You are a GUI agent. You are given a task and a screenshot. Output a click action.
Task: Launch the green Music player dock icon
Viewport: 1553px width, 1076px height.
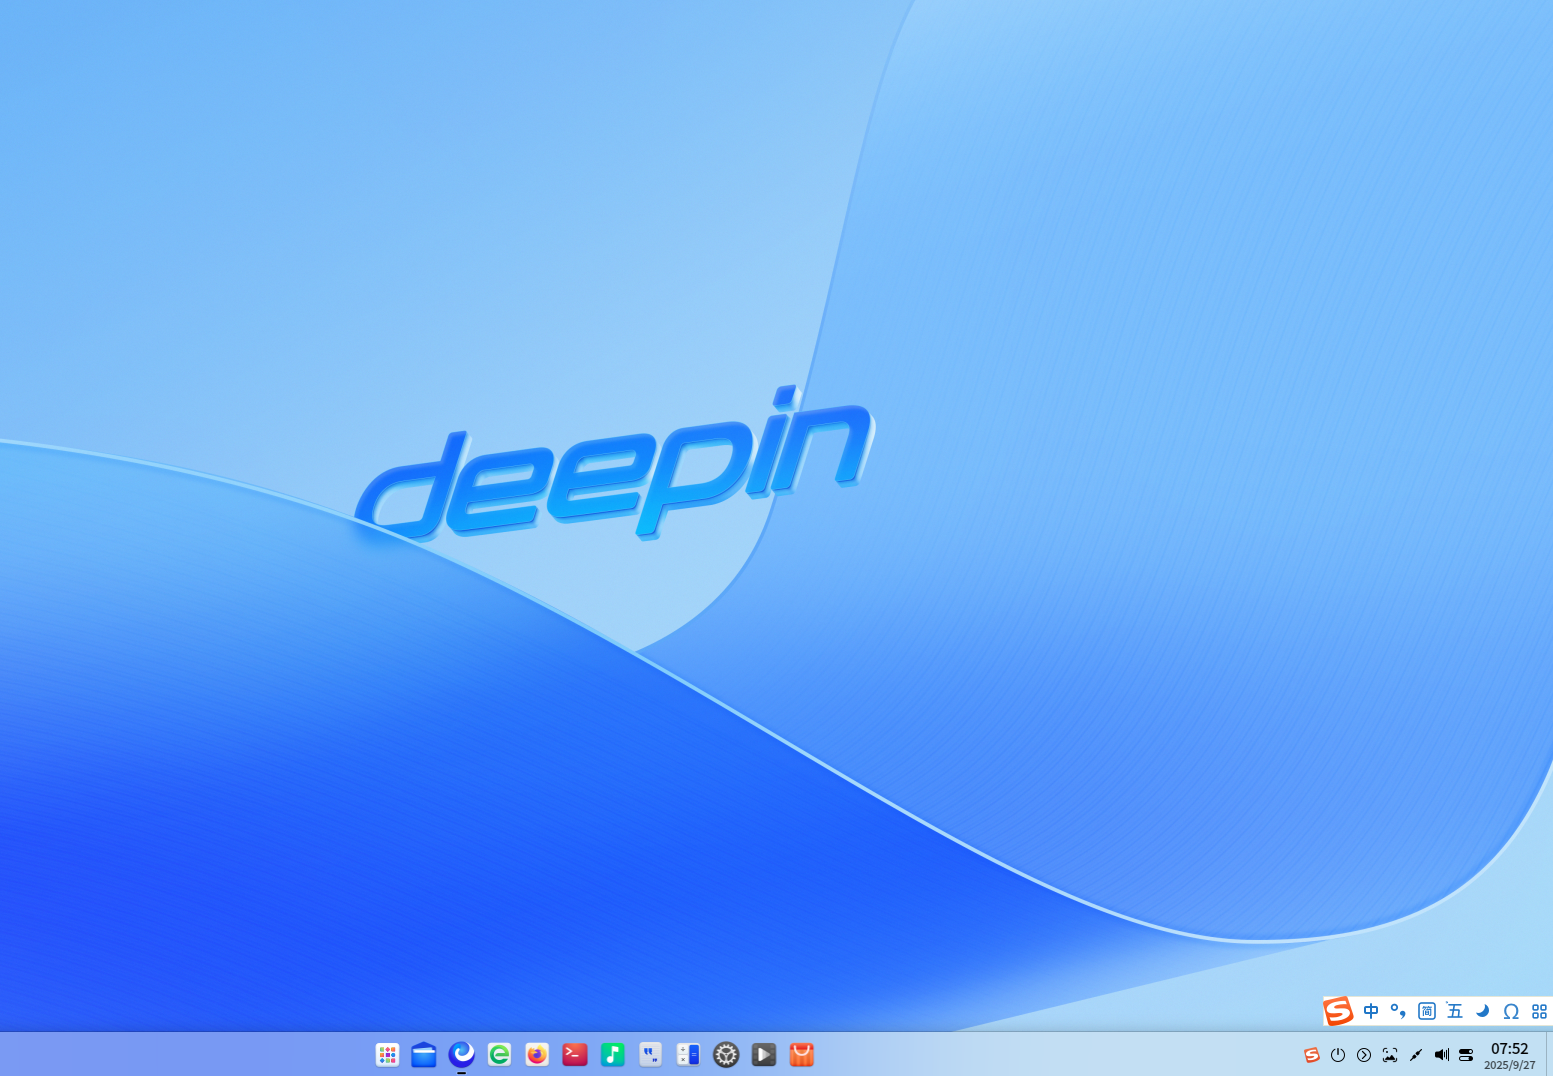coord(613,1054)
